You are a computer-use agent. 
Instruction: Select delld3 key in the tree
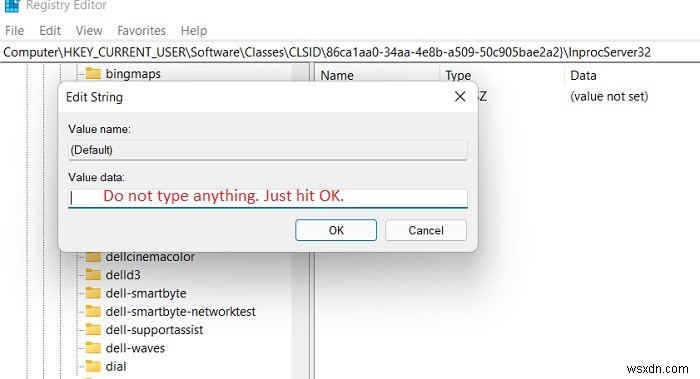[x=123, y=275]
